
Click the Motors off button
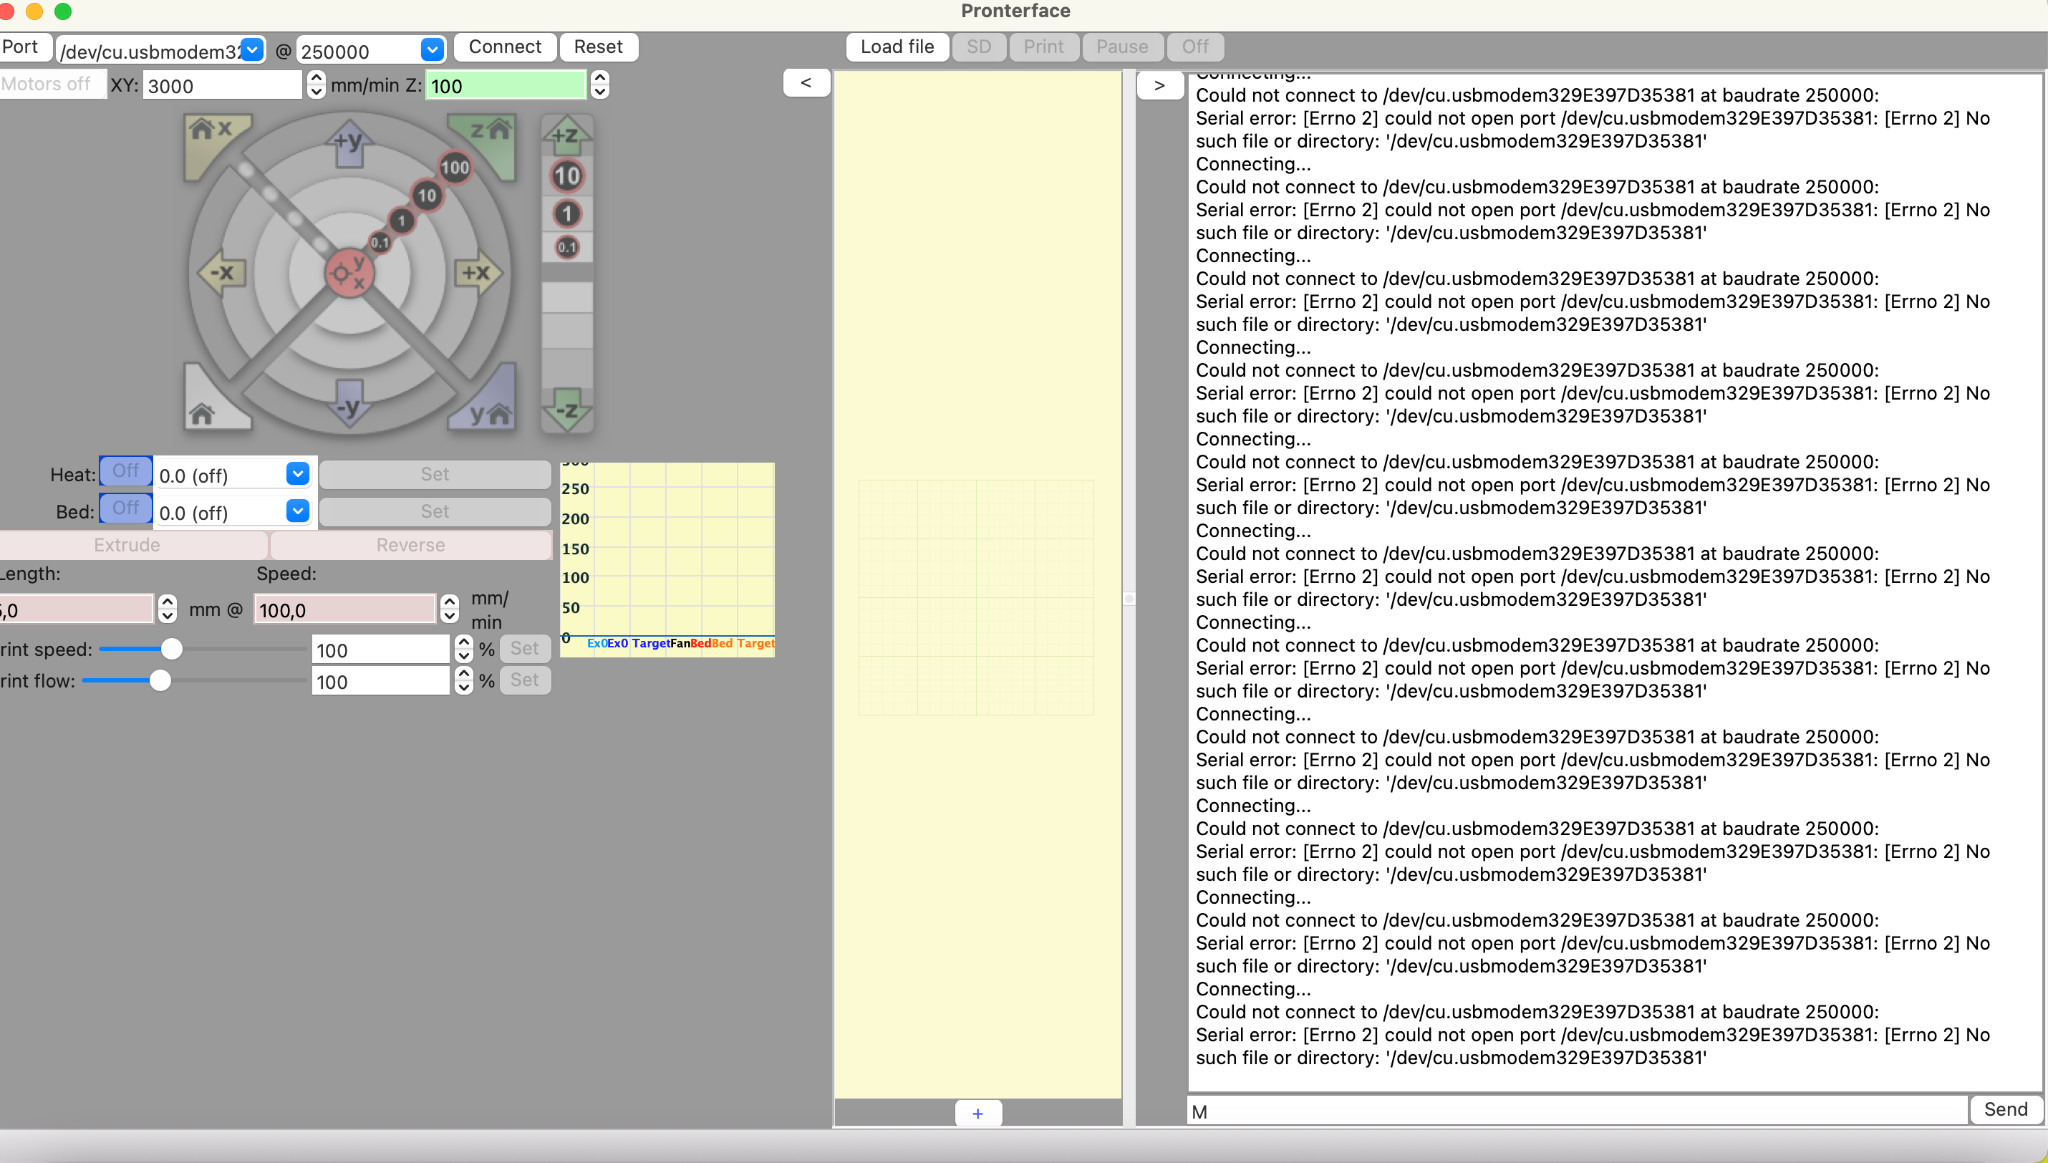(48, 84)
